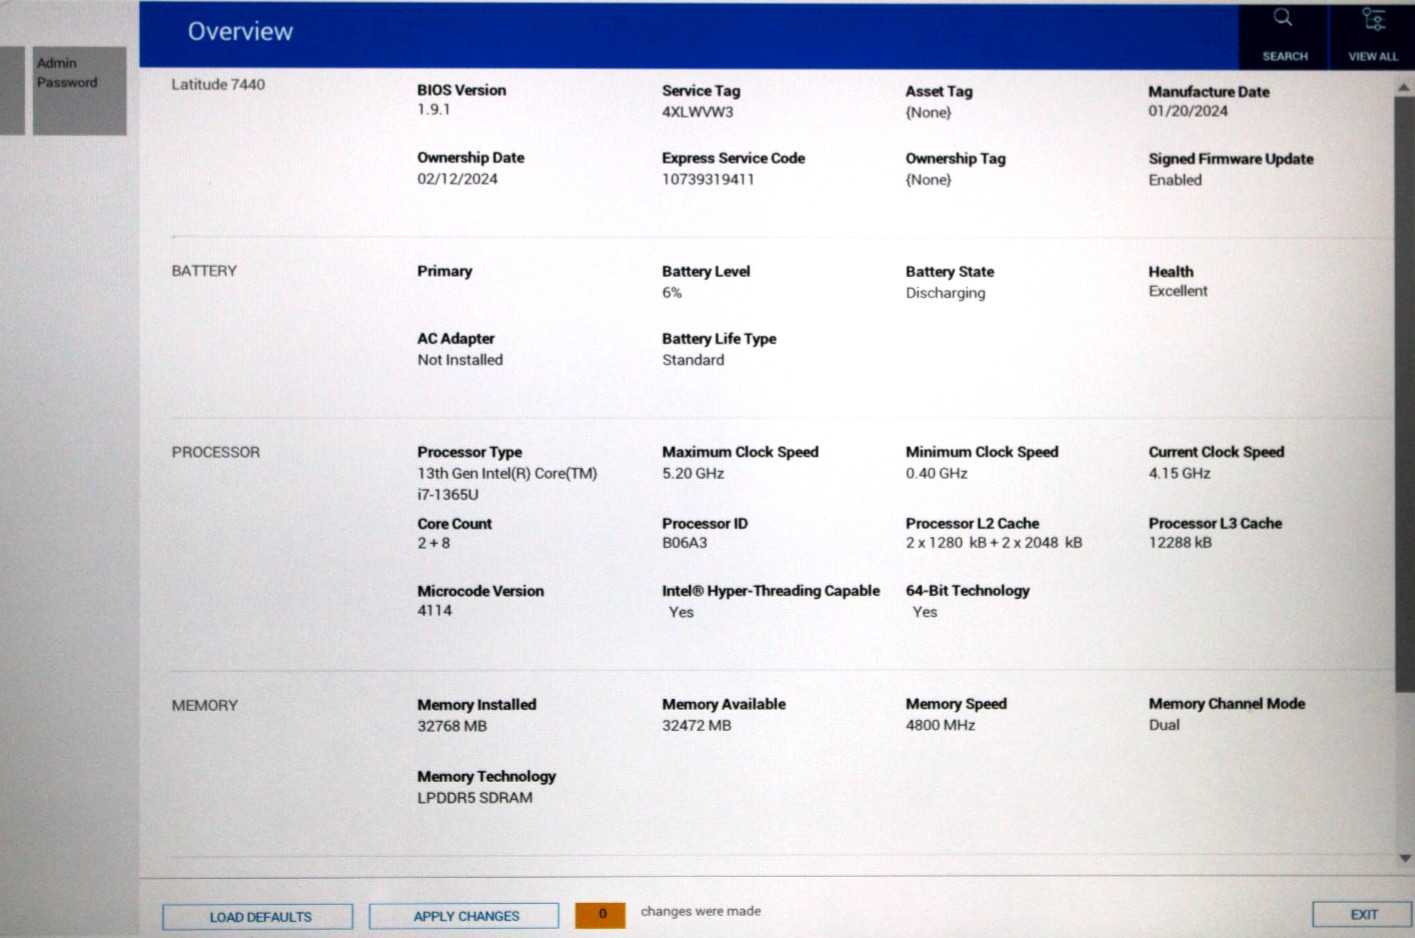Click Express Service Code 10739319411
The height and width of the screenshot is (938, 1415).
pyautogui.click(x=708, y=180)
